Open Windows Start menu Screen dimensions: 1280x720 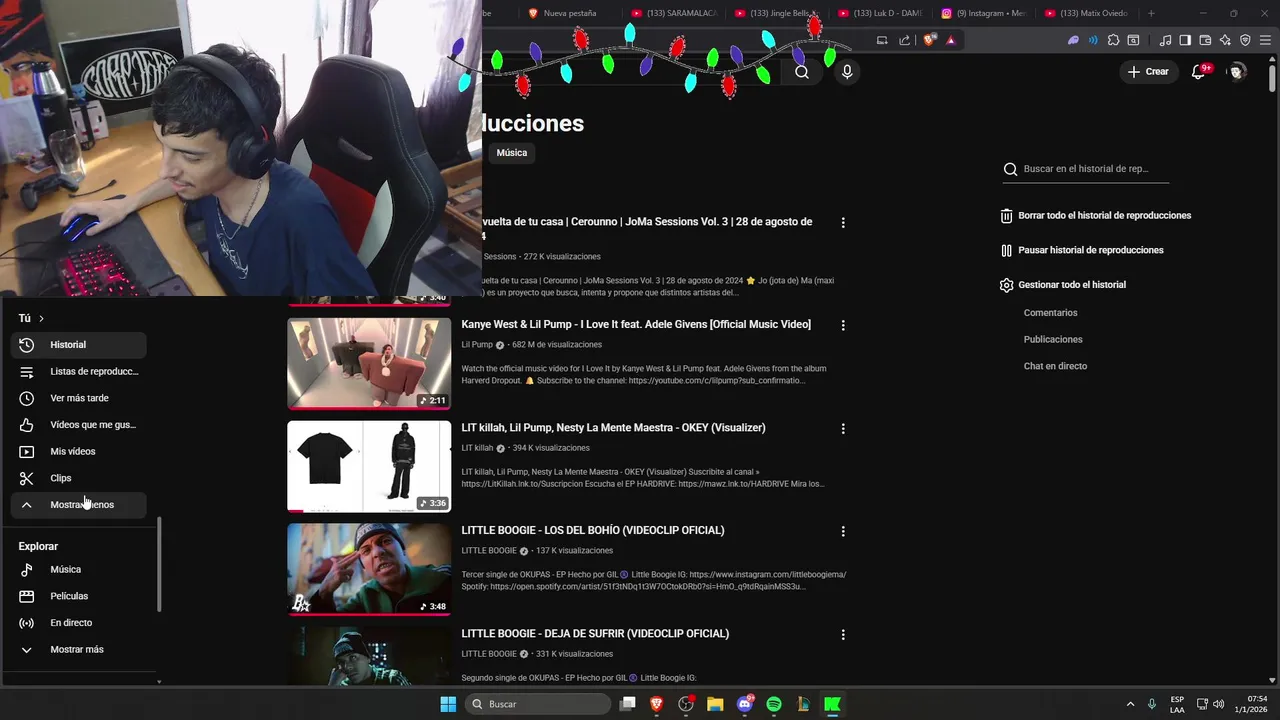(x=448, y=704)
